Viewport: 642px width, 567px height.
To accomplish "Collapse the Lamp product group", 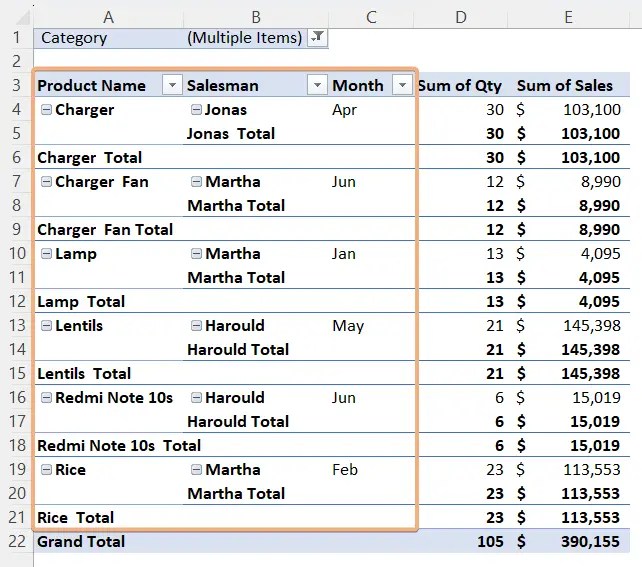I will tap(46, 253).
